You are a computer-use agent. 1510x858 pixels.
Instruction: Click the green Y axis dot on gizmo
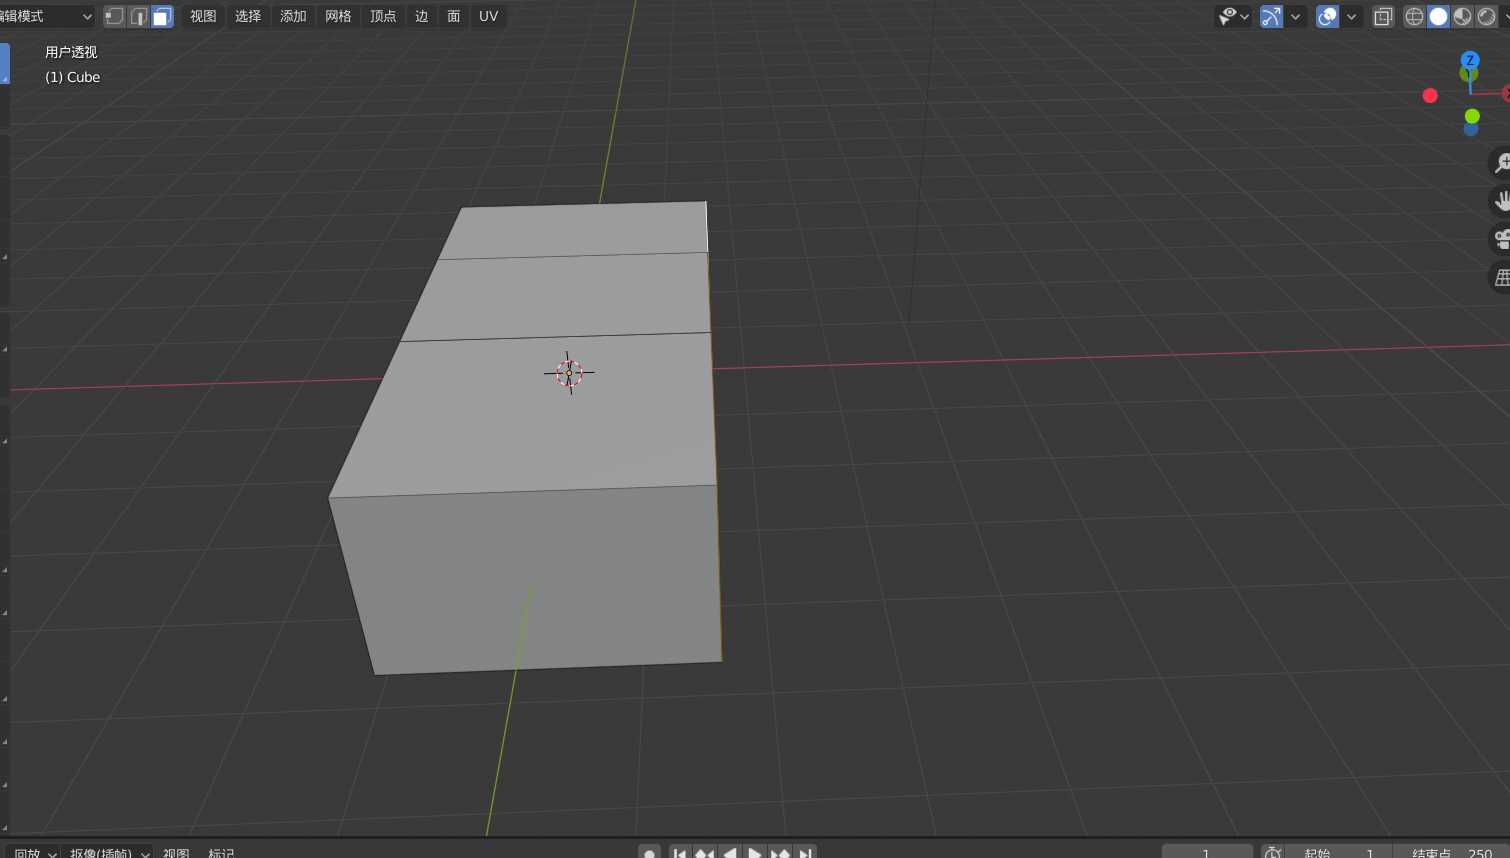coord(1472,116)
